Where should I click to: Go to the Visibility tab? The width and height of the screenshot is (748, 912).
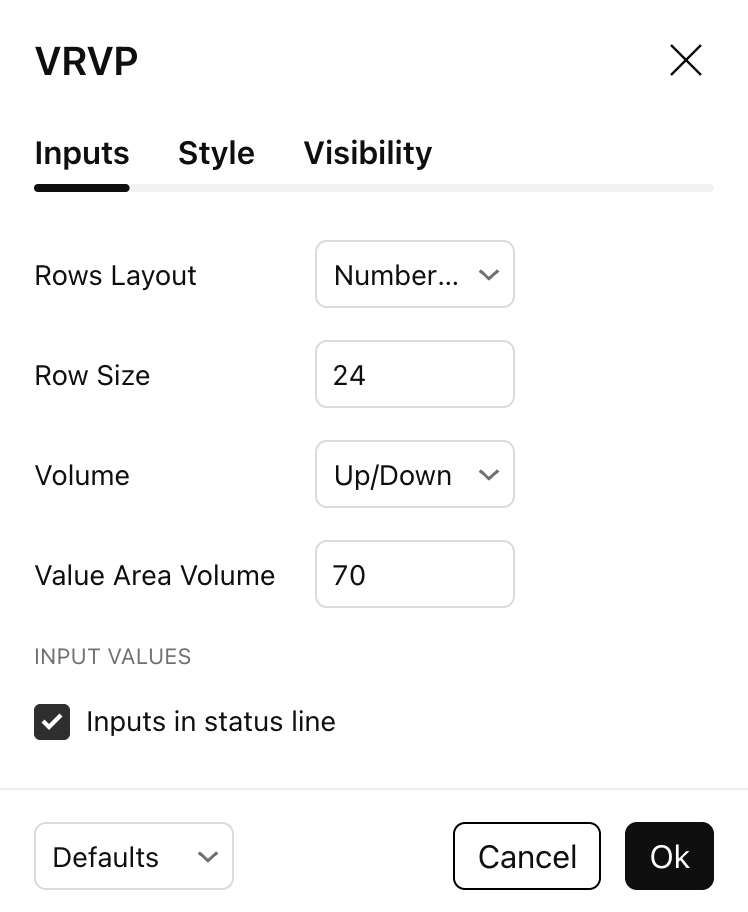(x=367, y=153)
